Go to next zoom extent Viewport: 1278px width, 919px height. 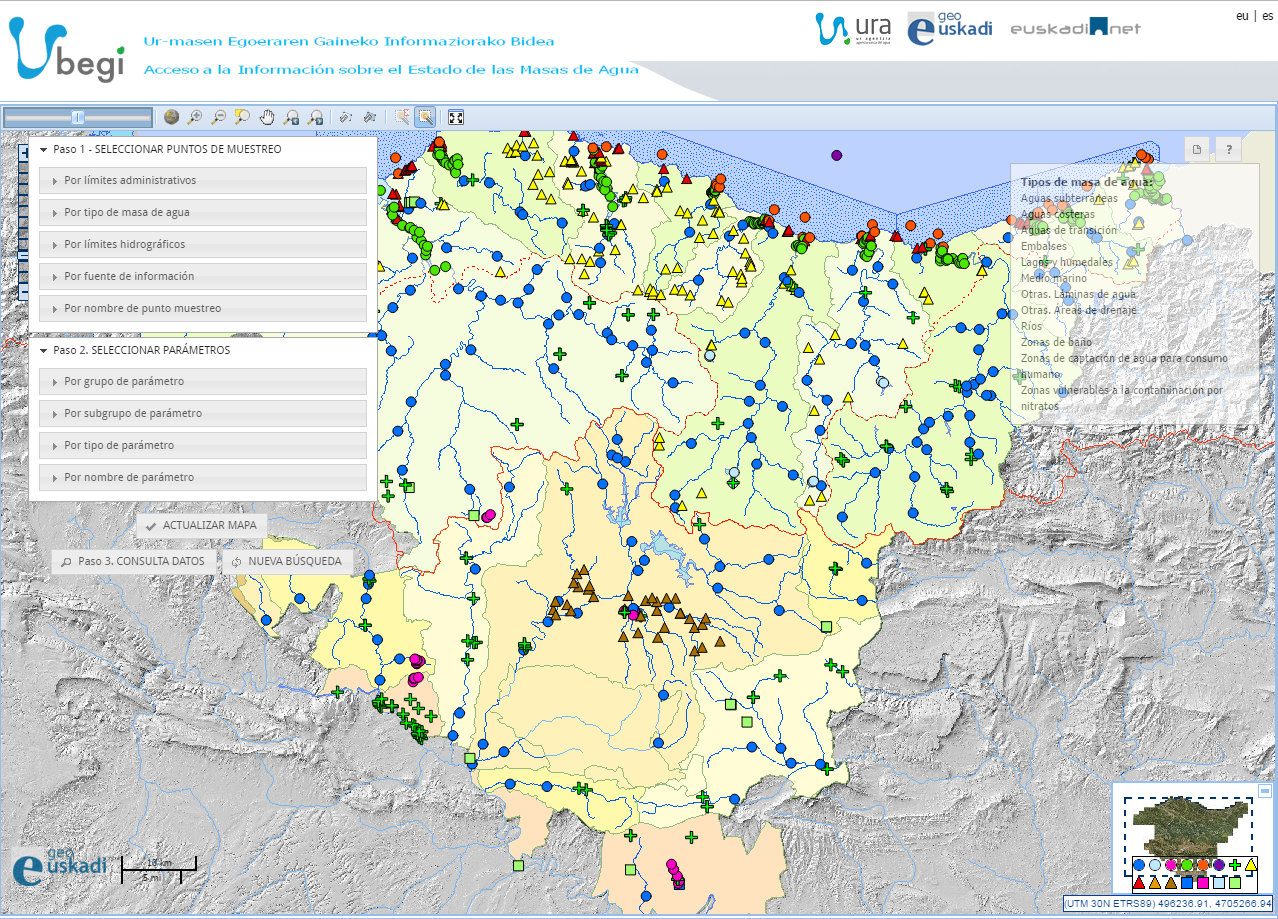(315, 117)
